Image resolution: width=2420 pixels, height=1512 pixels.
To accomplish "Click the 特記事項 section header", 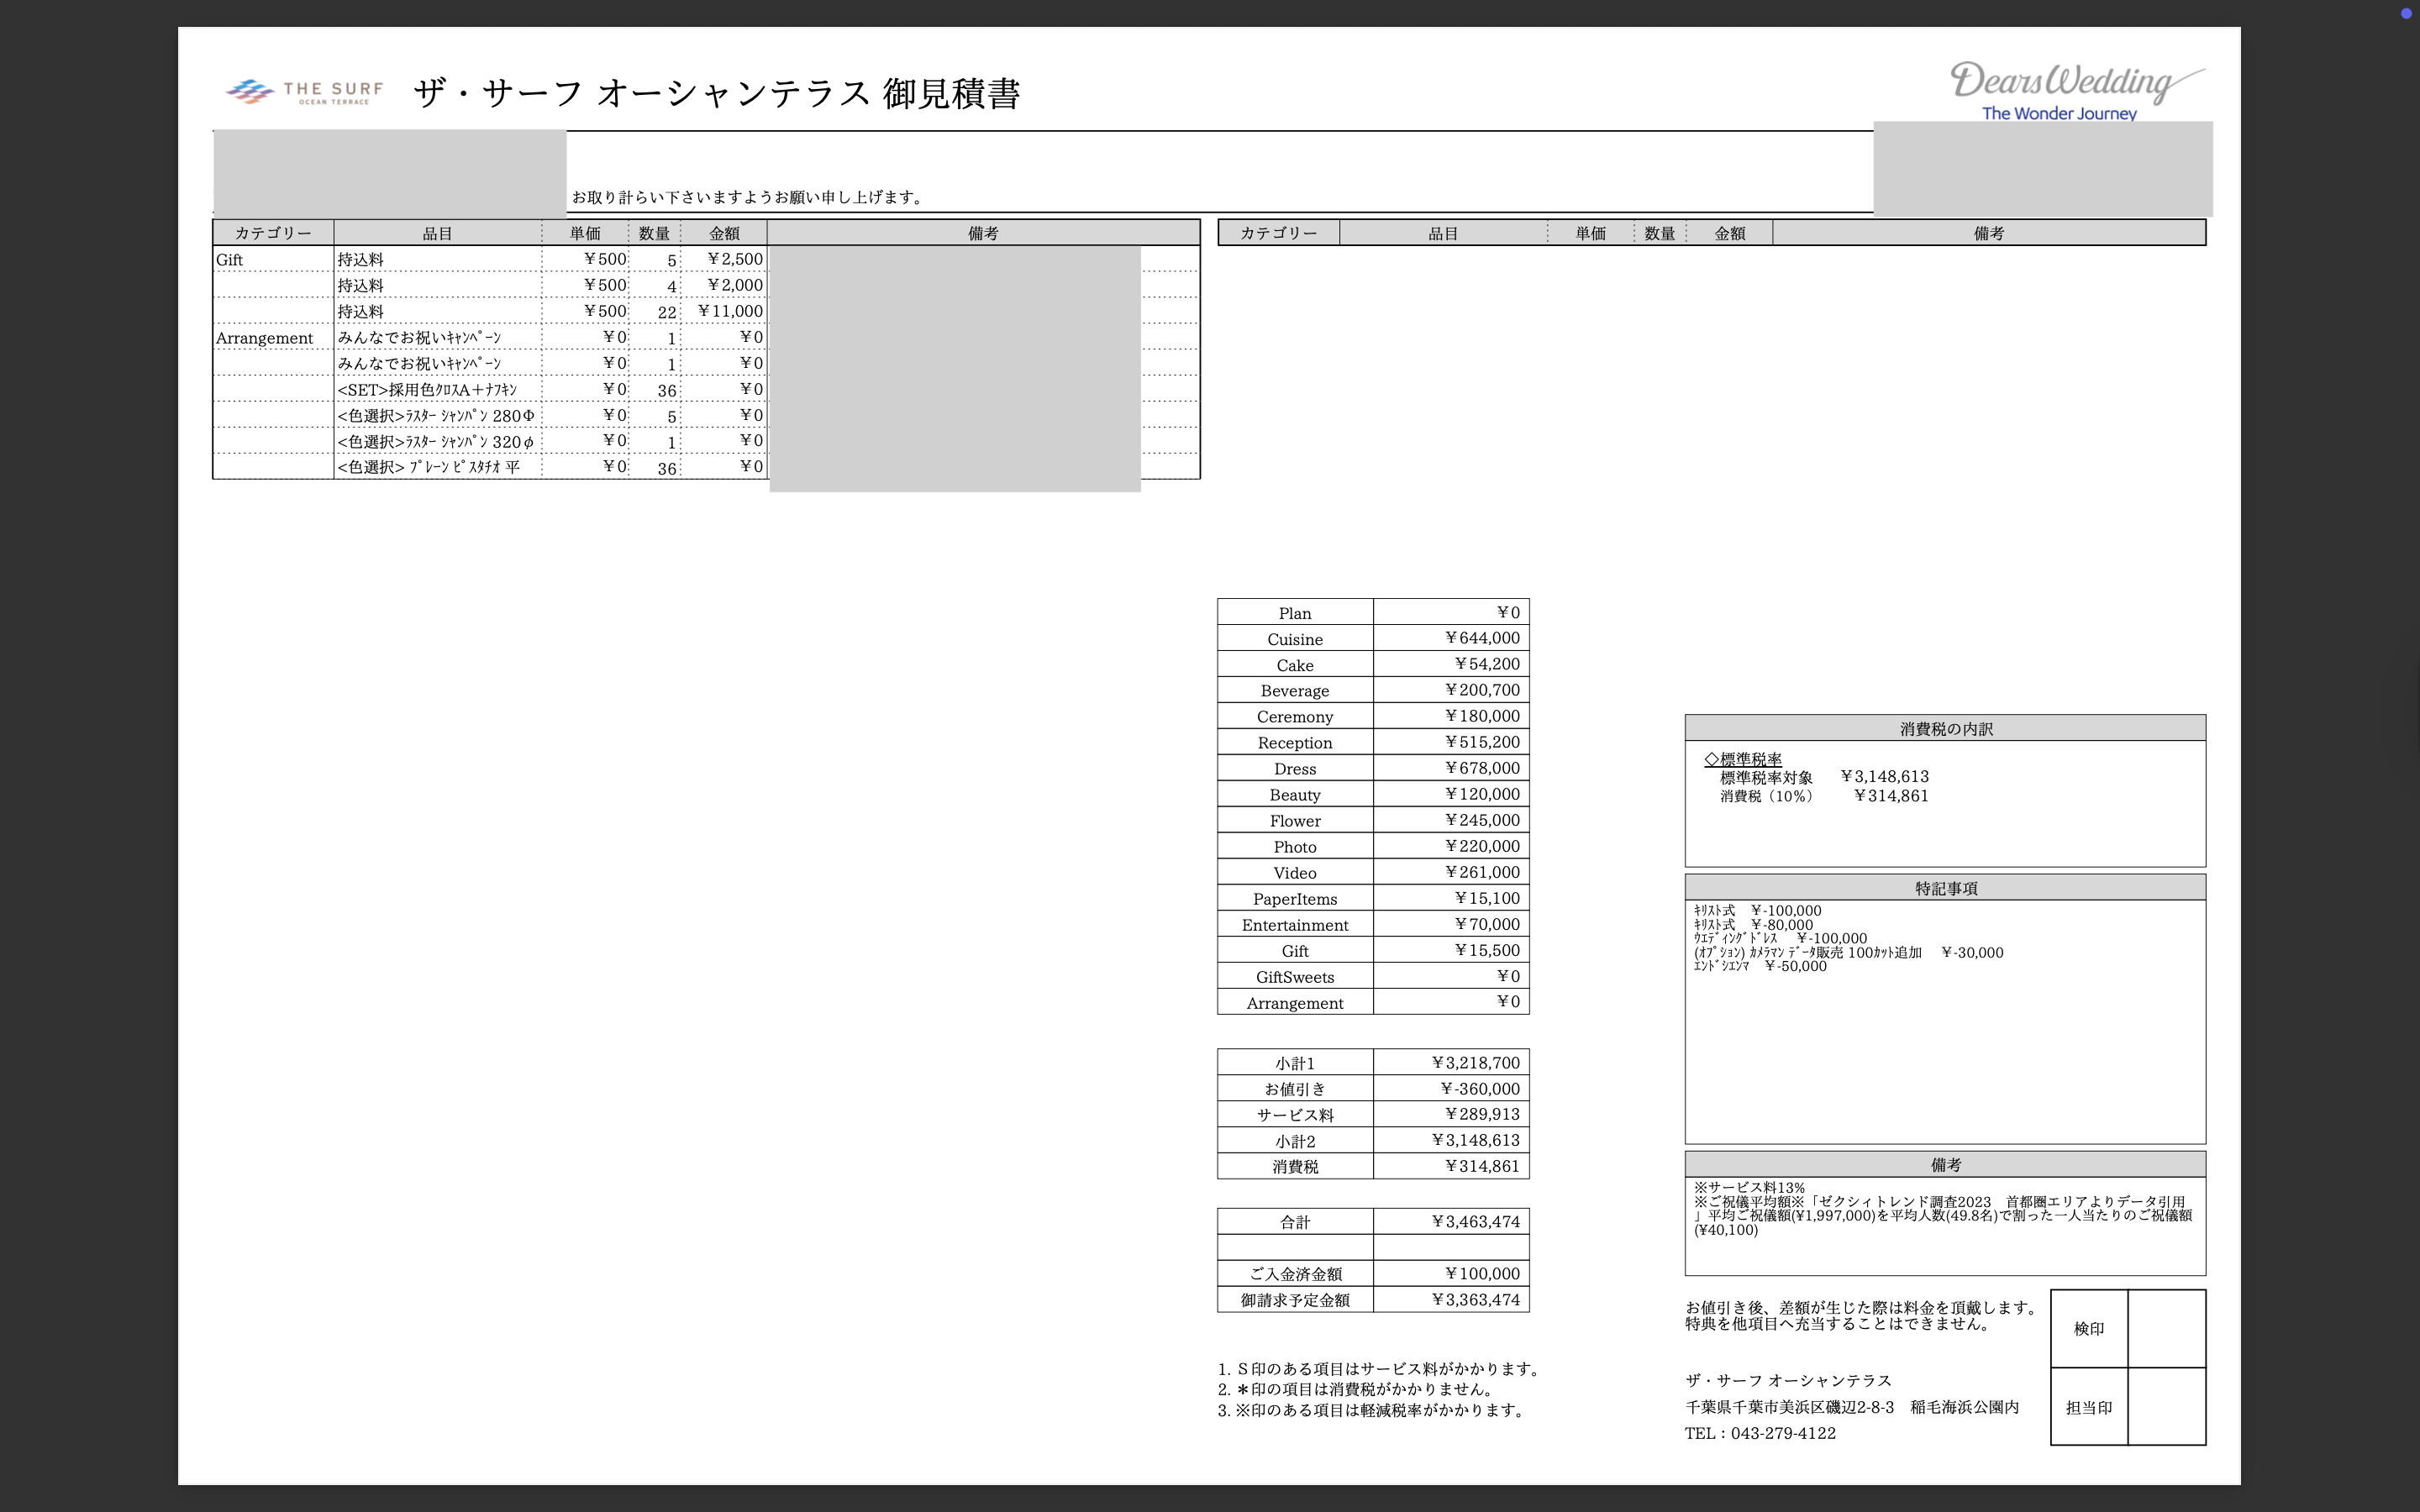I will (1945, 888).
